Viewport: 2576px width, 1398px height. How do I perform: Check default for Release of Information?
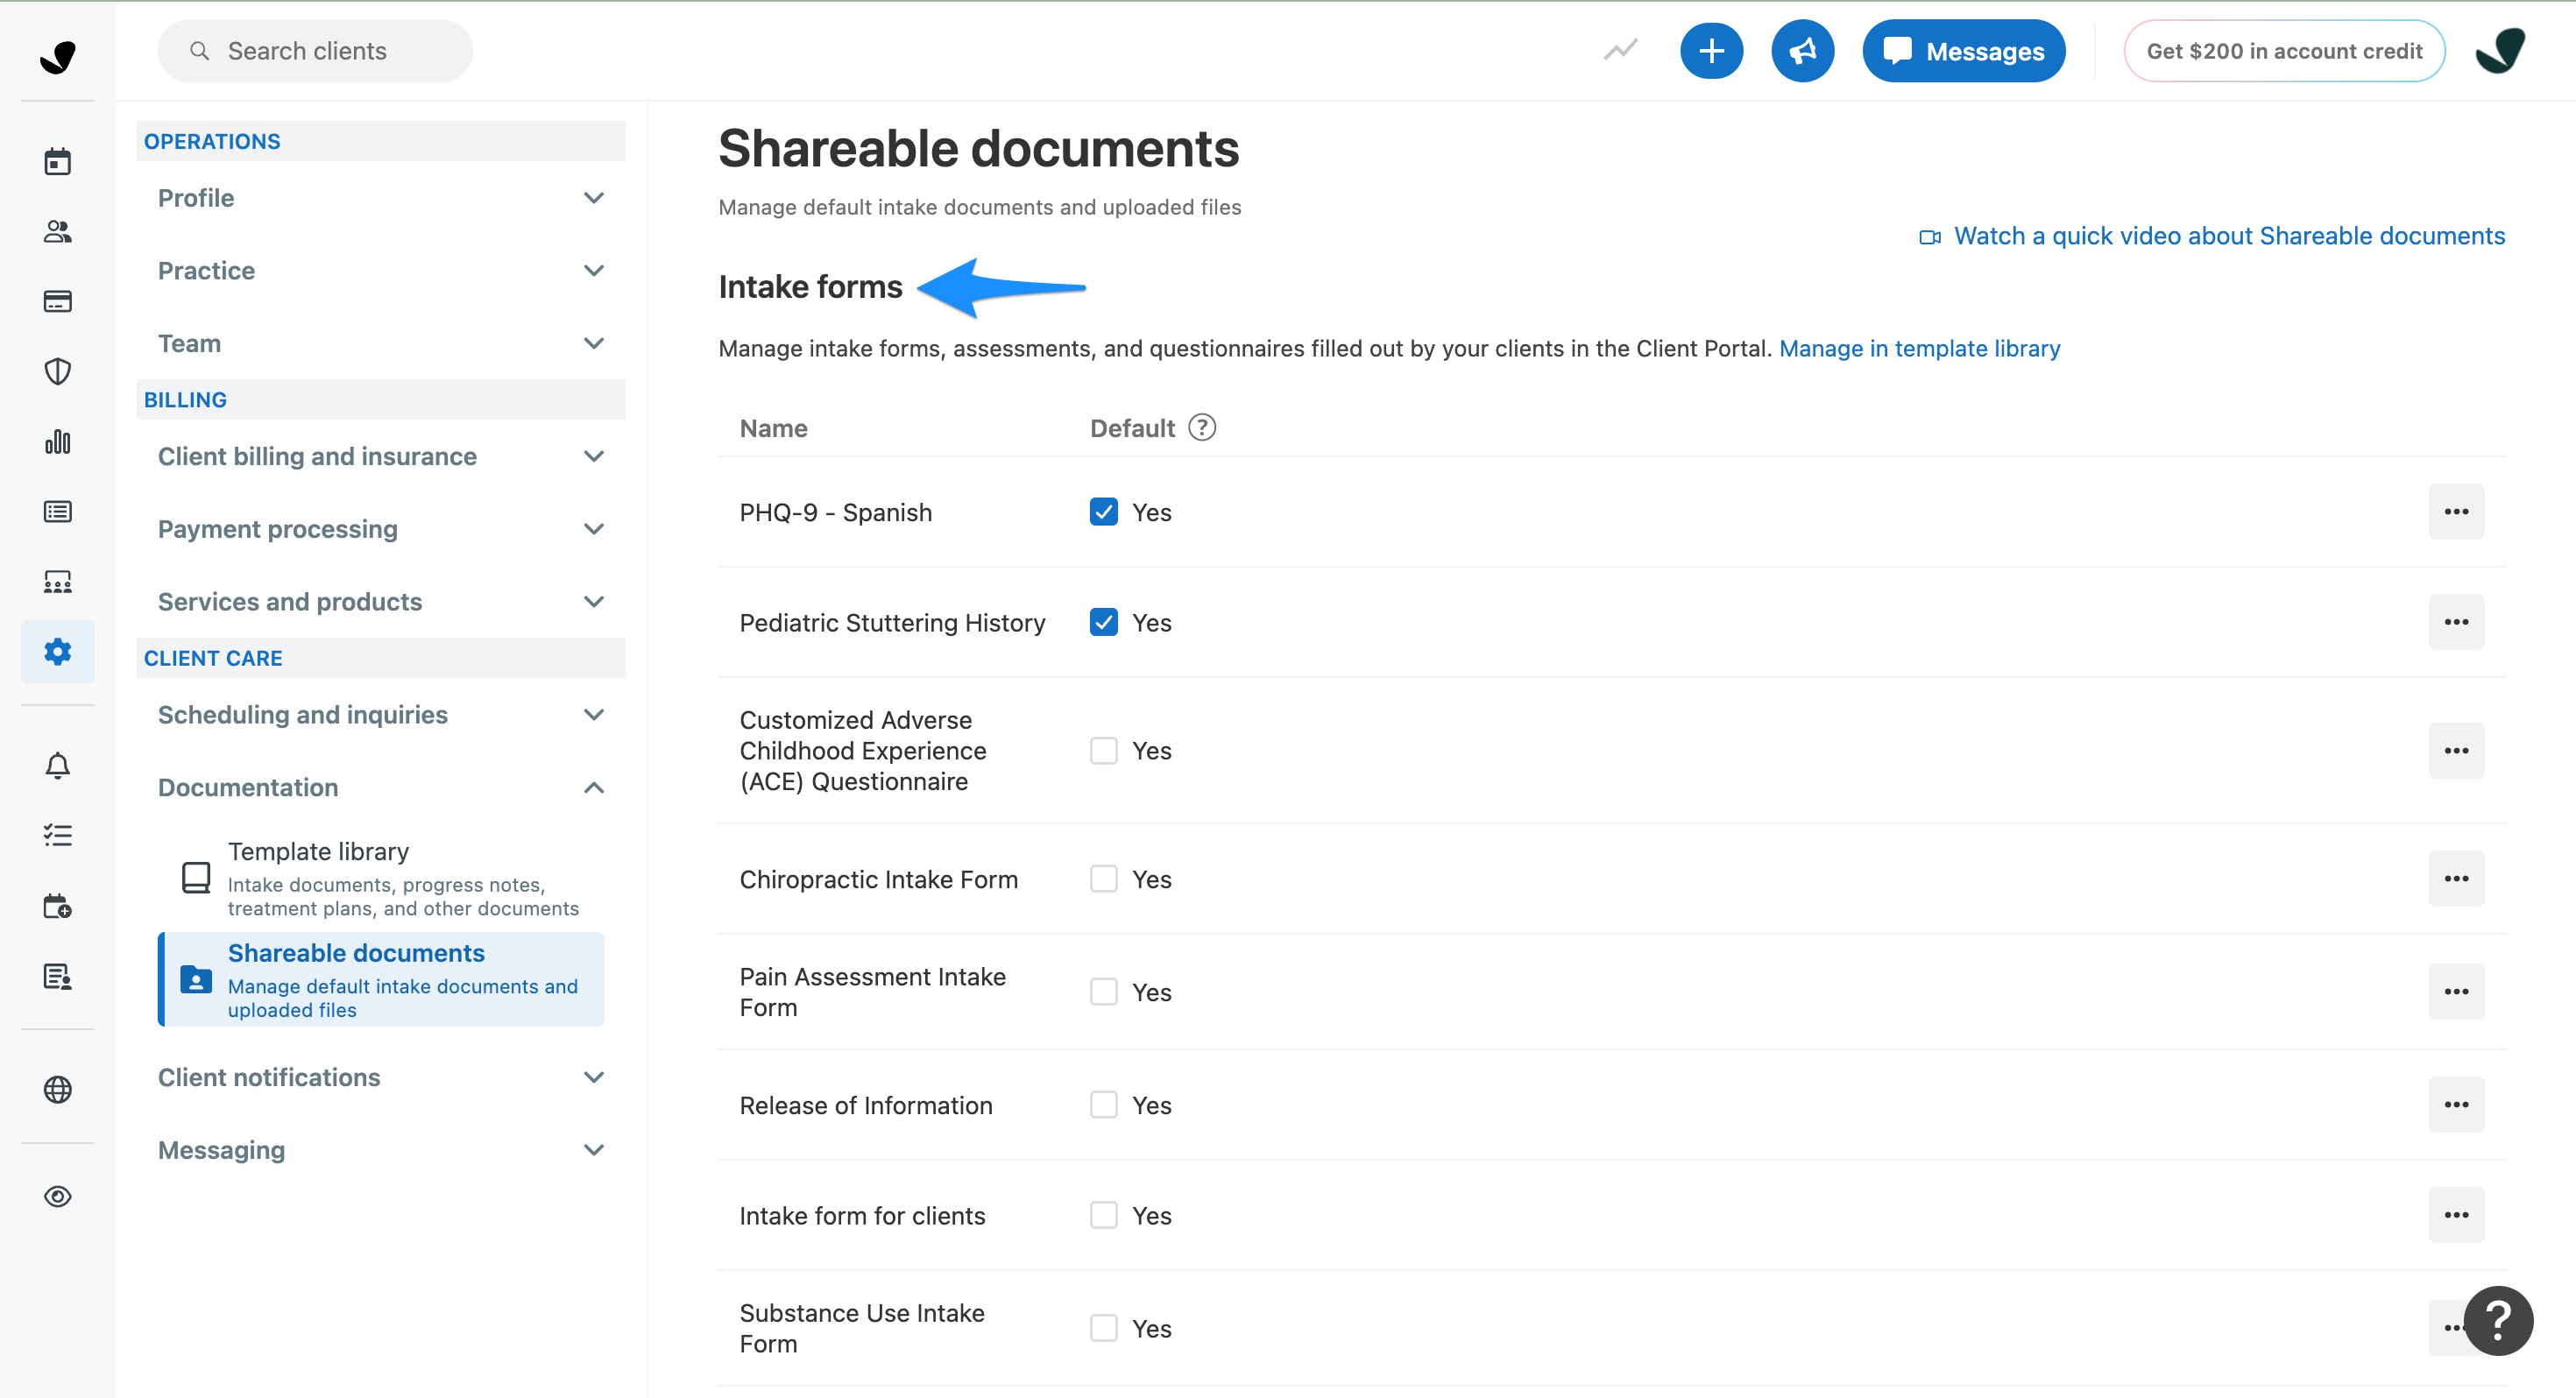pyautogui.click(x=1103, y=1105)
